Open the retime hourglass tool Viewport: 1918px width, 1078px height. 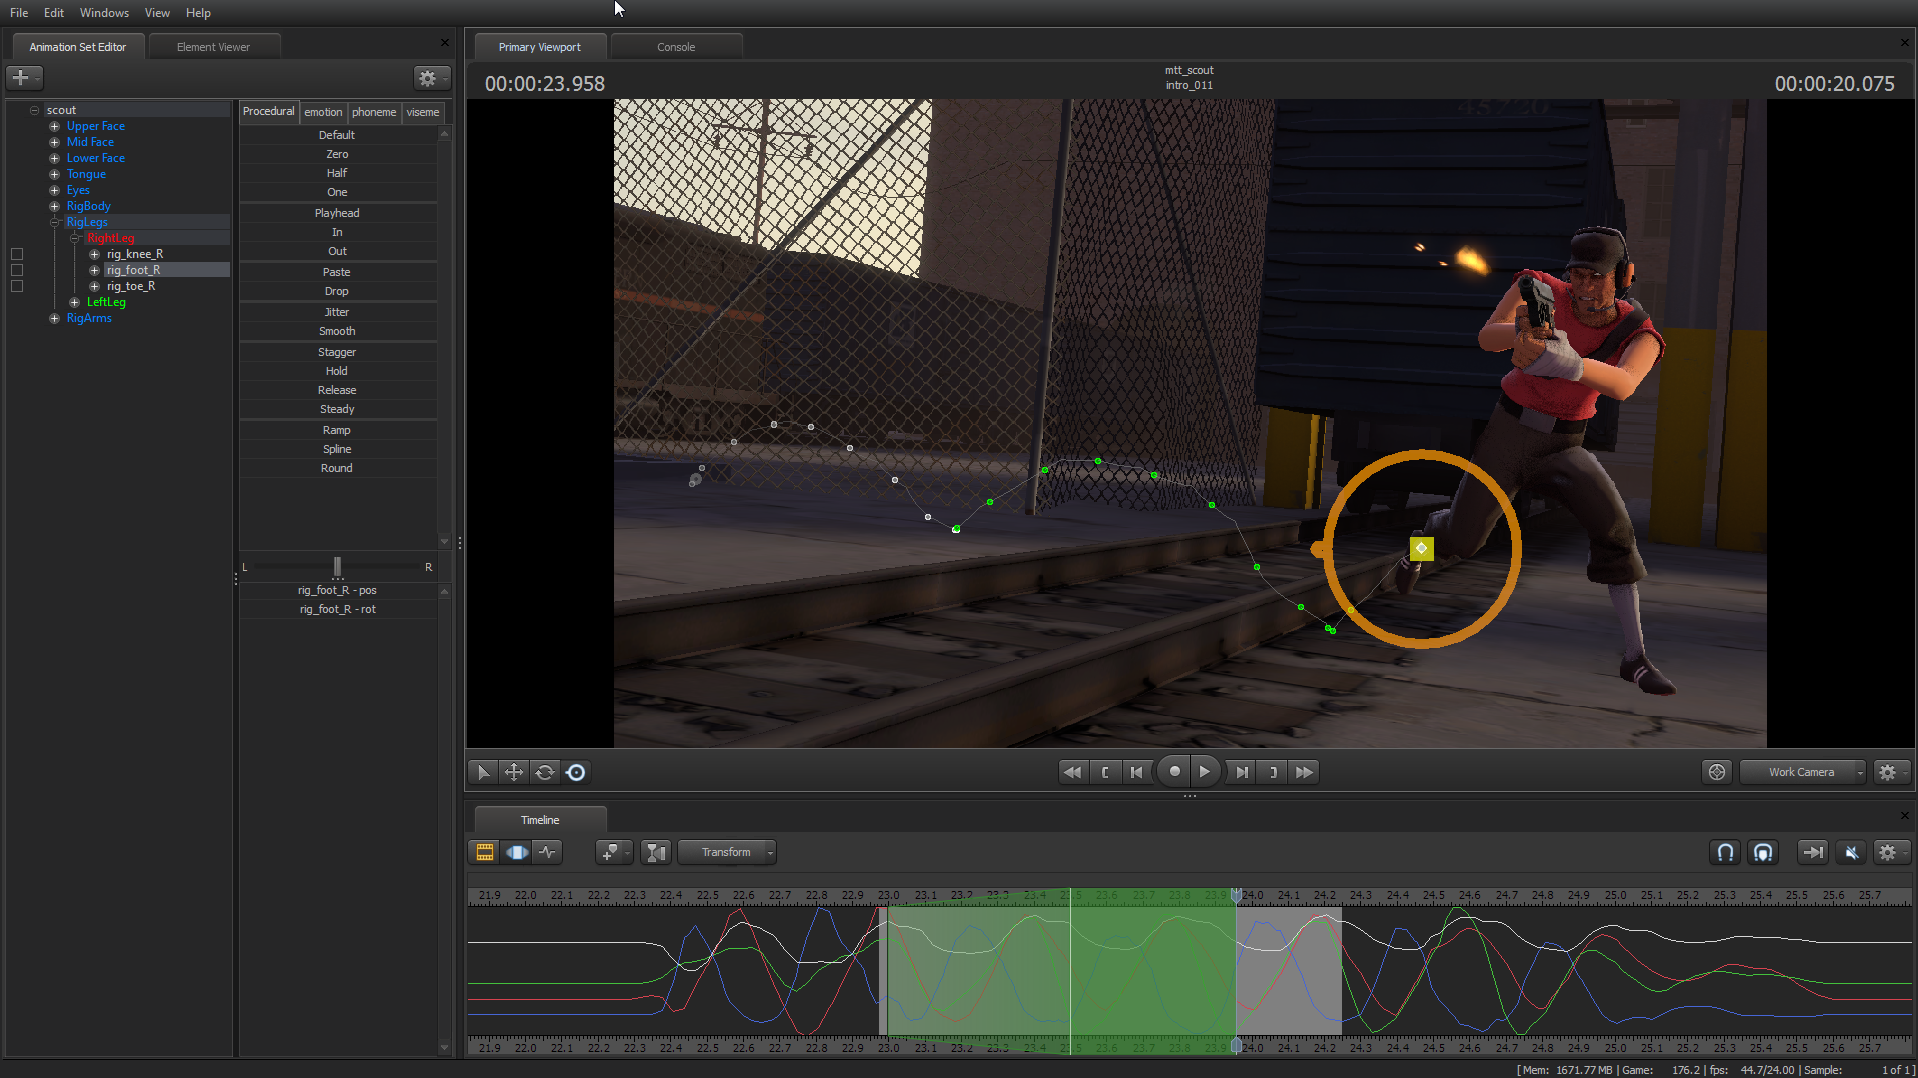click(x=656, y=851)
